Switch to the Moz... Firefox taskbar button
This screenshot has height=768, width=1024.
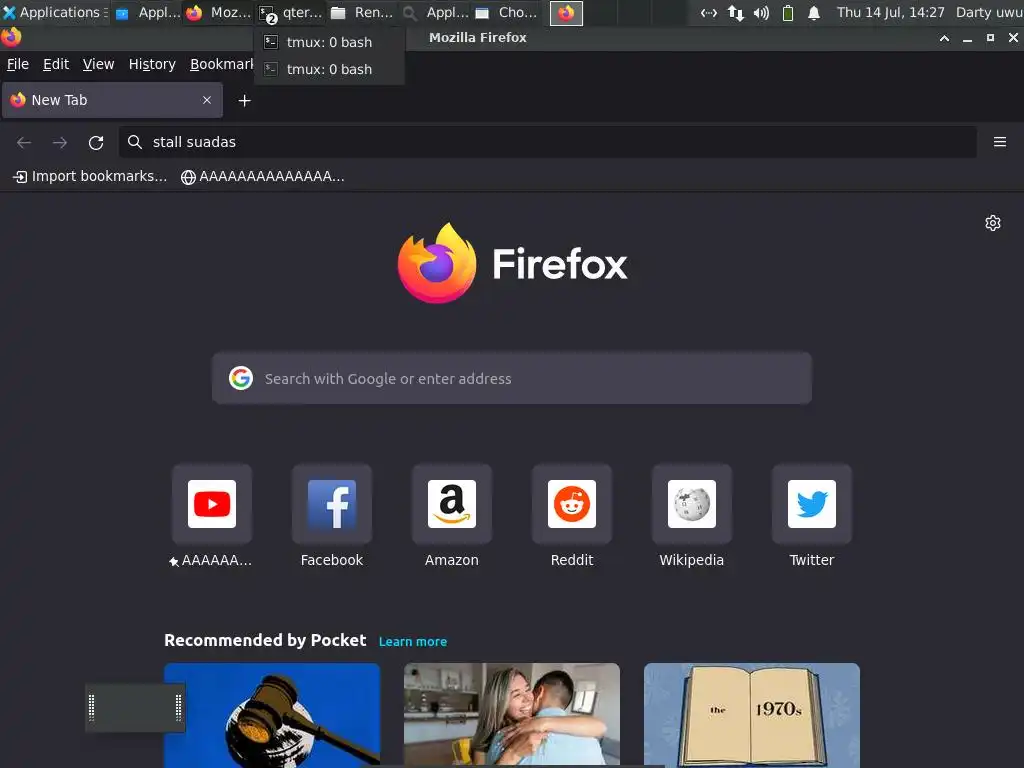(x=219, y=12)
